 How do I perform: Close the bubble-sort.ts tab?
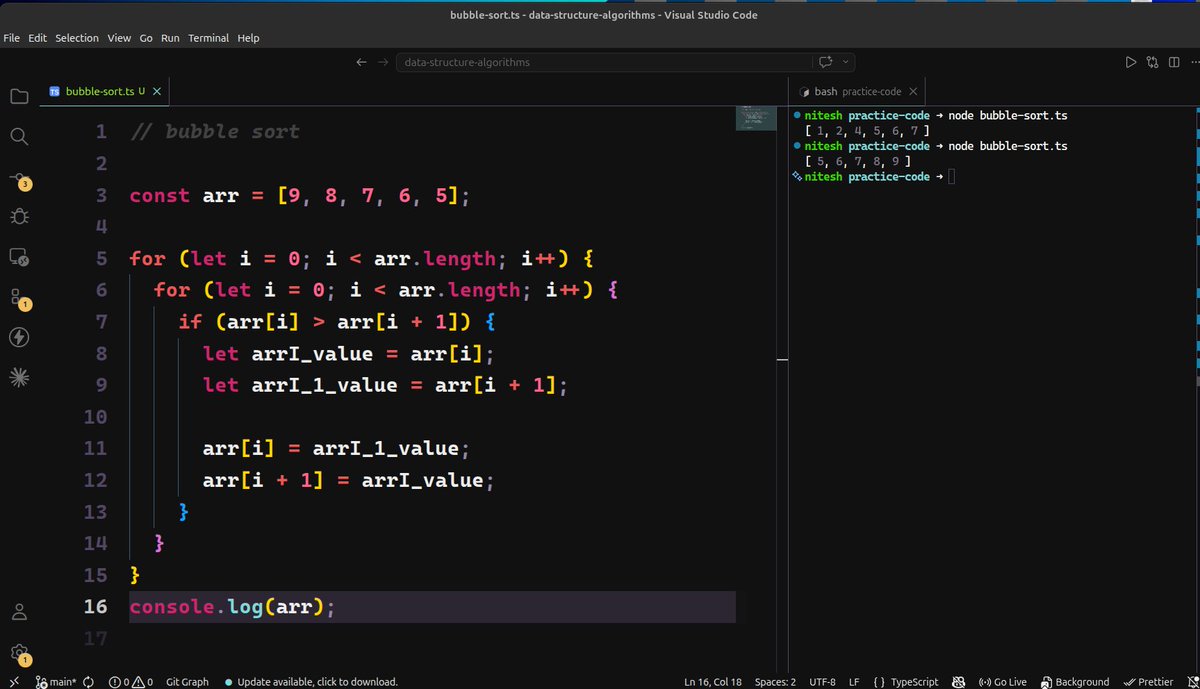coord(157,91)
